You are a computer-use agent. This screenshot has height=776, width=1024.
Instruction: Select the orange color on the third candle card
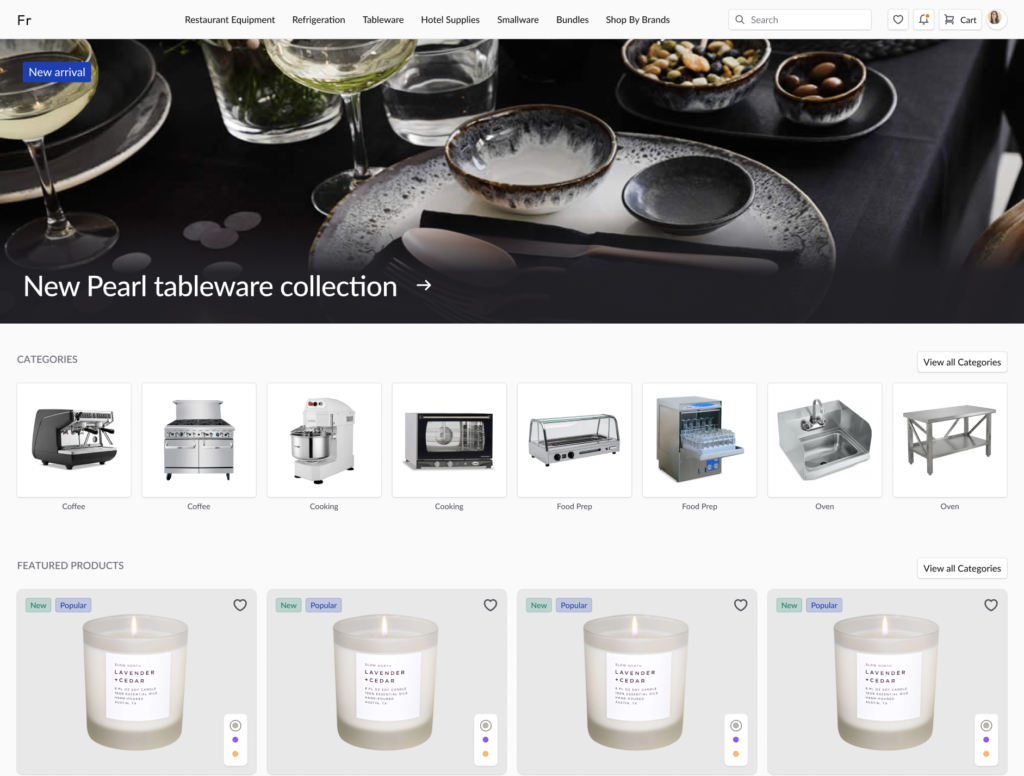pyautogui.click(x=736, y=754)
